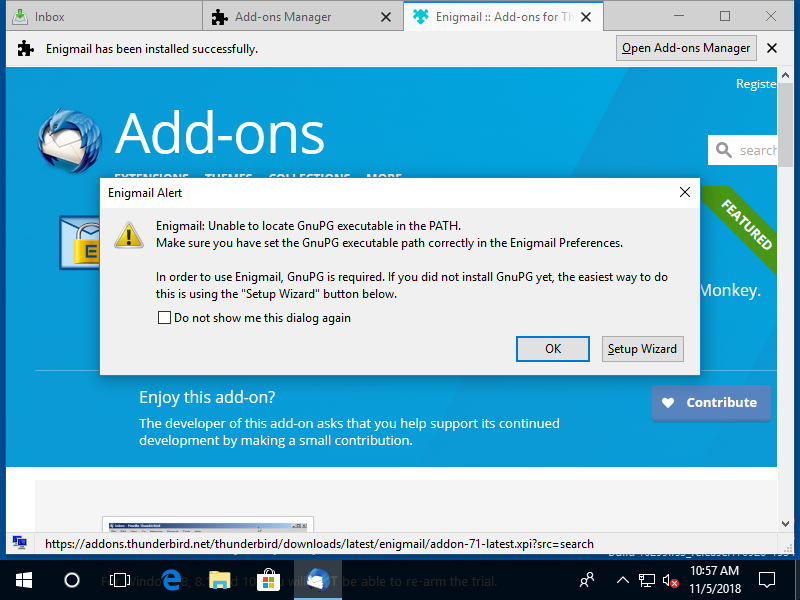
Task: Launch Microsoft Edge from the taskbar
Action: click(171, 579)
